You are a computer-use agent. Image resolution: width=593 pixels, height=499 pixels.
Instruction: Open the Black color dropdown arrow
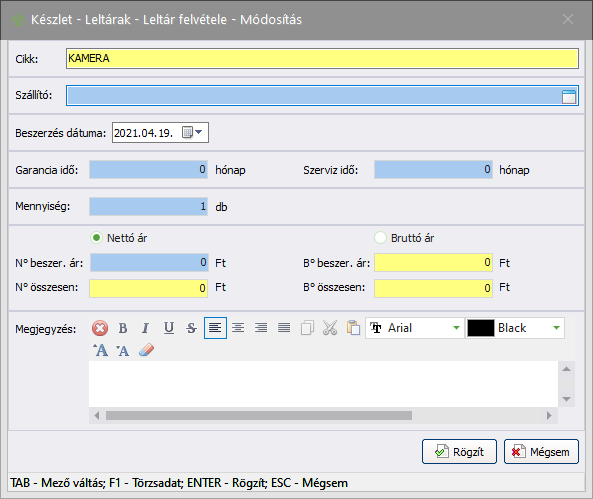click(556, 328)
